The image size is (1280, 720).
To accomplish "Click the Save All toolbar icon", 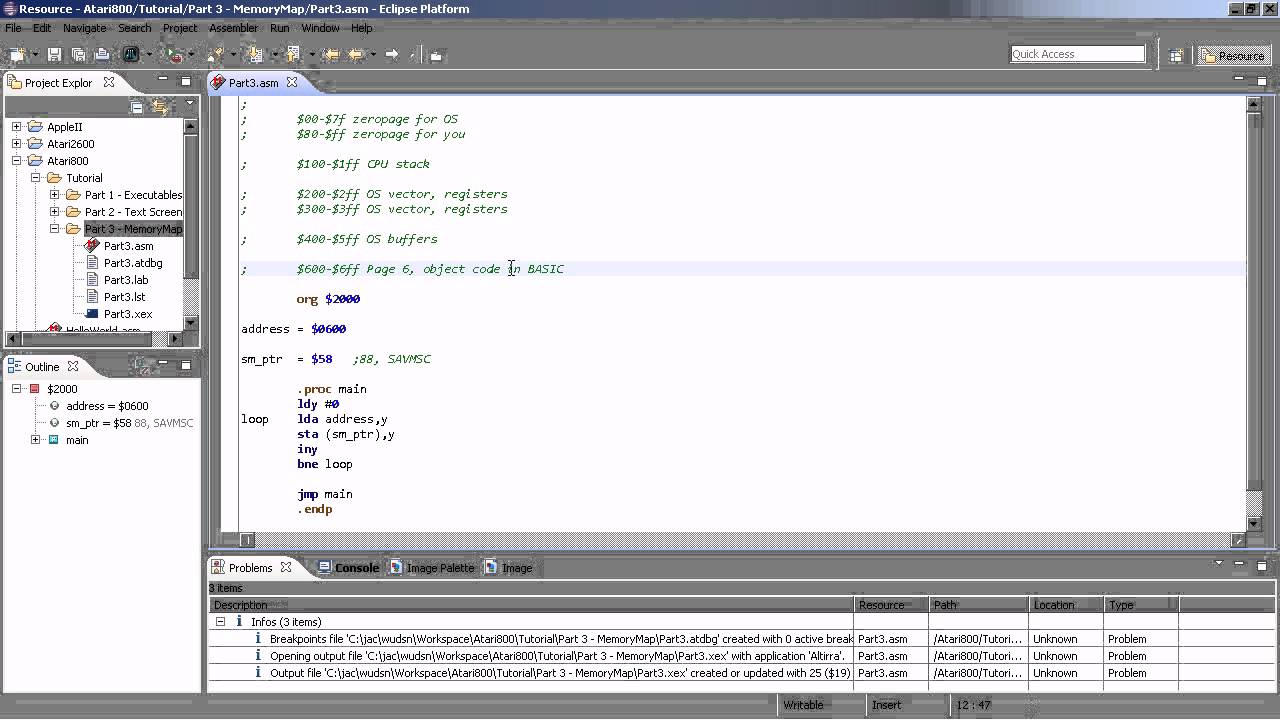I will tap(78, 55).
